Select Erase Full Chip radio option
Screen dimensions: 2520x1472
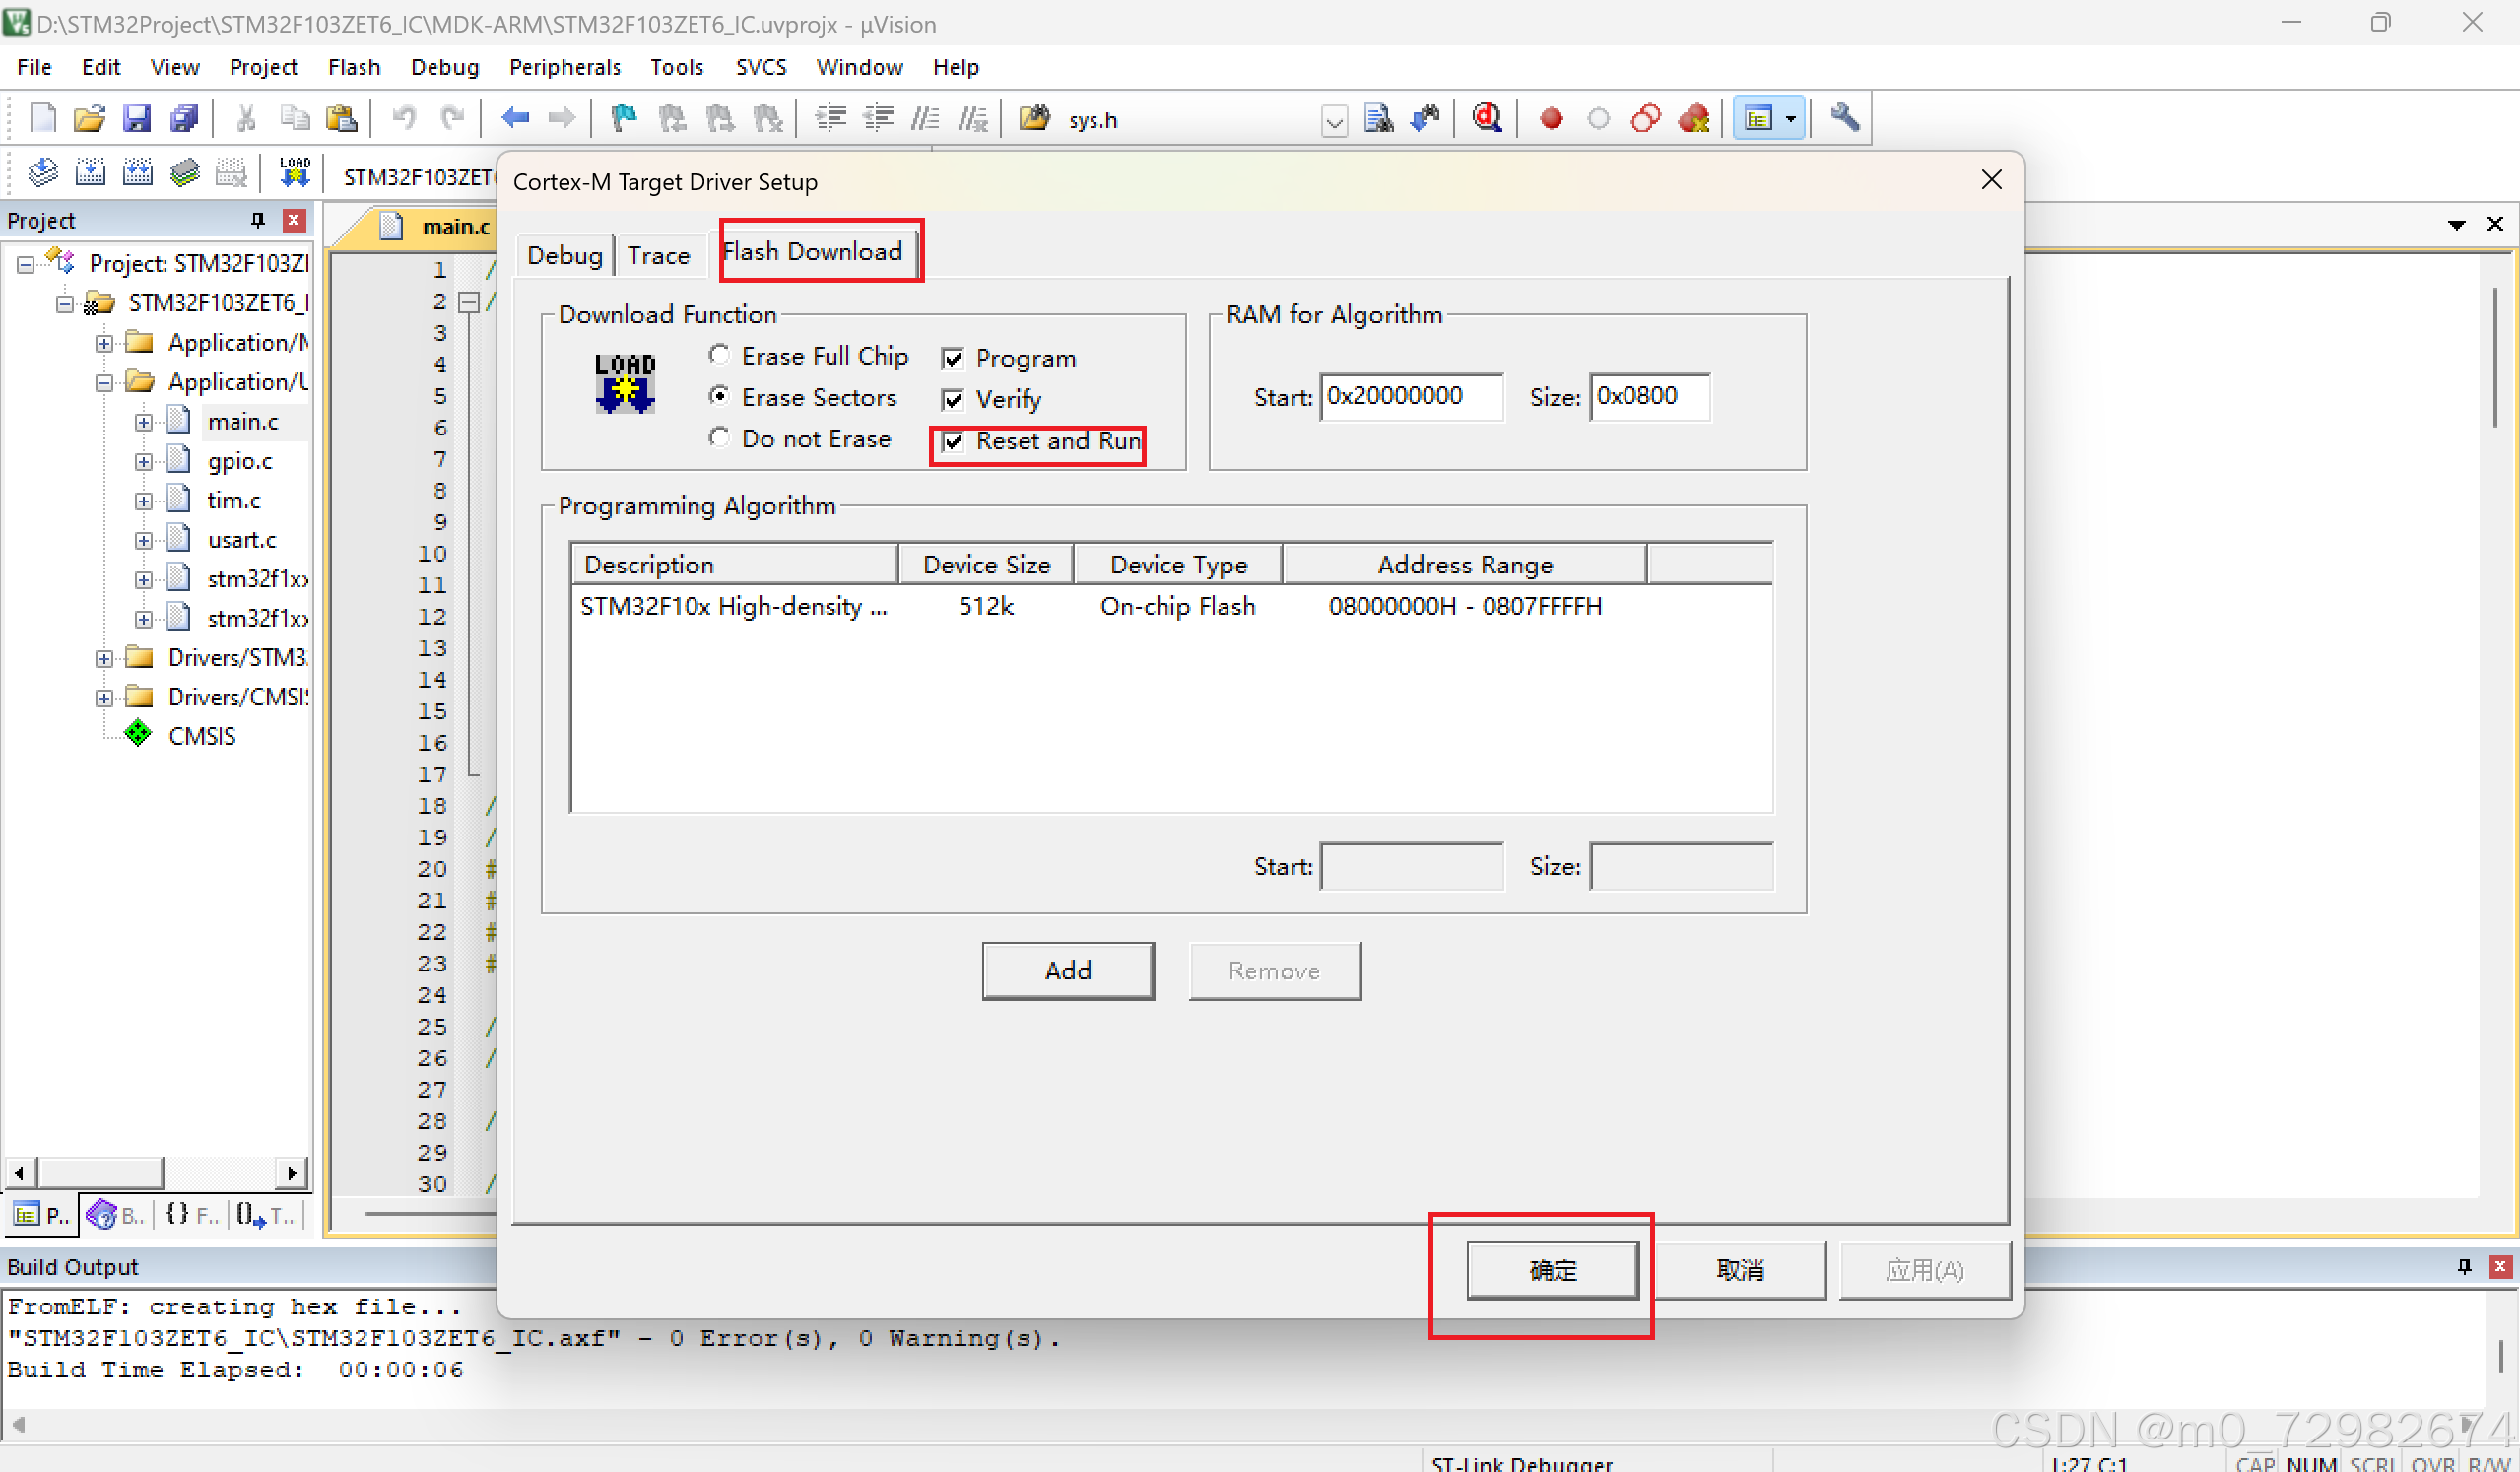(719, 355)
